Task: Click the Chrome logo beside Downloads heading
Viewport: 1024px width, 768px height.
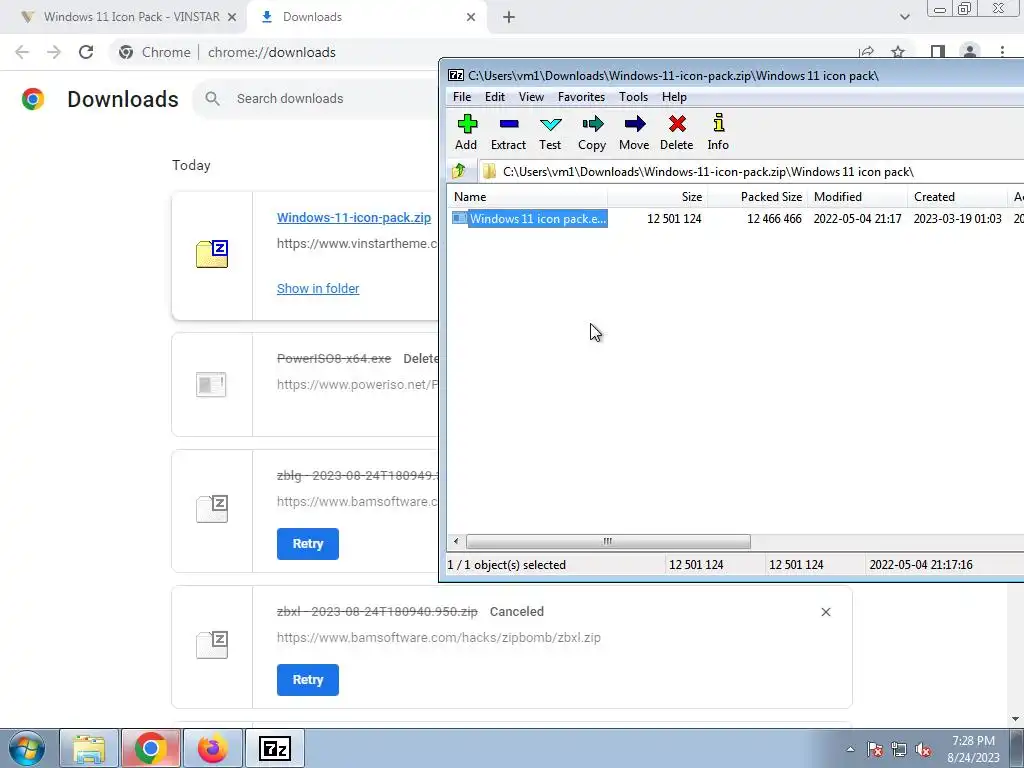Action: coord(33,99)
